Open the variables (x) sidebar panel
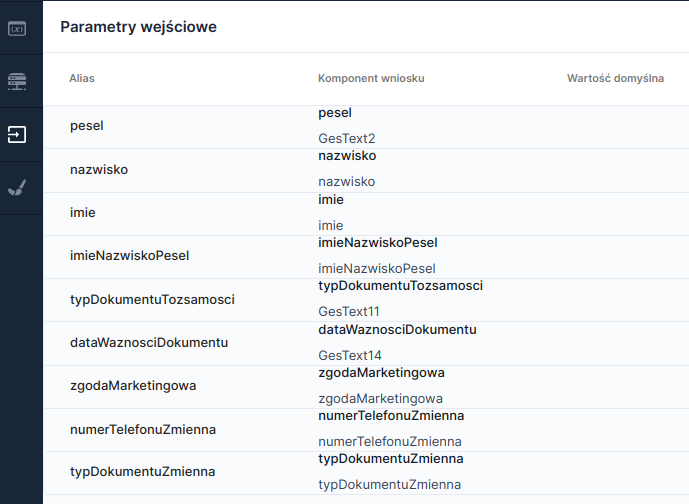Viewport: 689px width, 504px height. point(17,28)
